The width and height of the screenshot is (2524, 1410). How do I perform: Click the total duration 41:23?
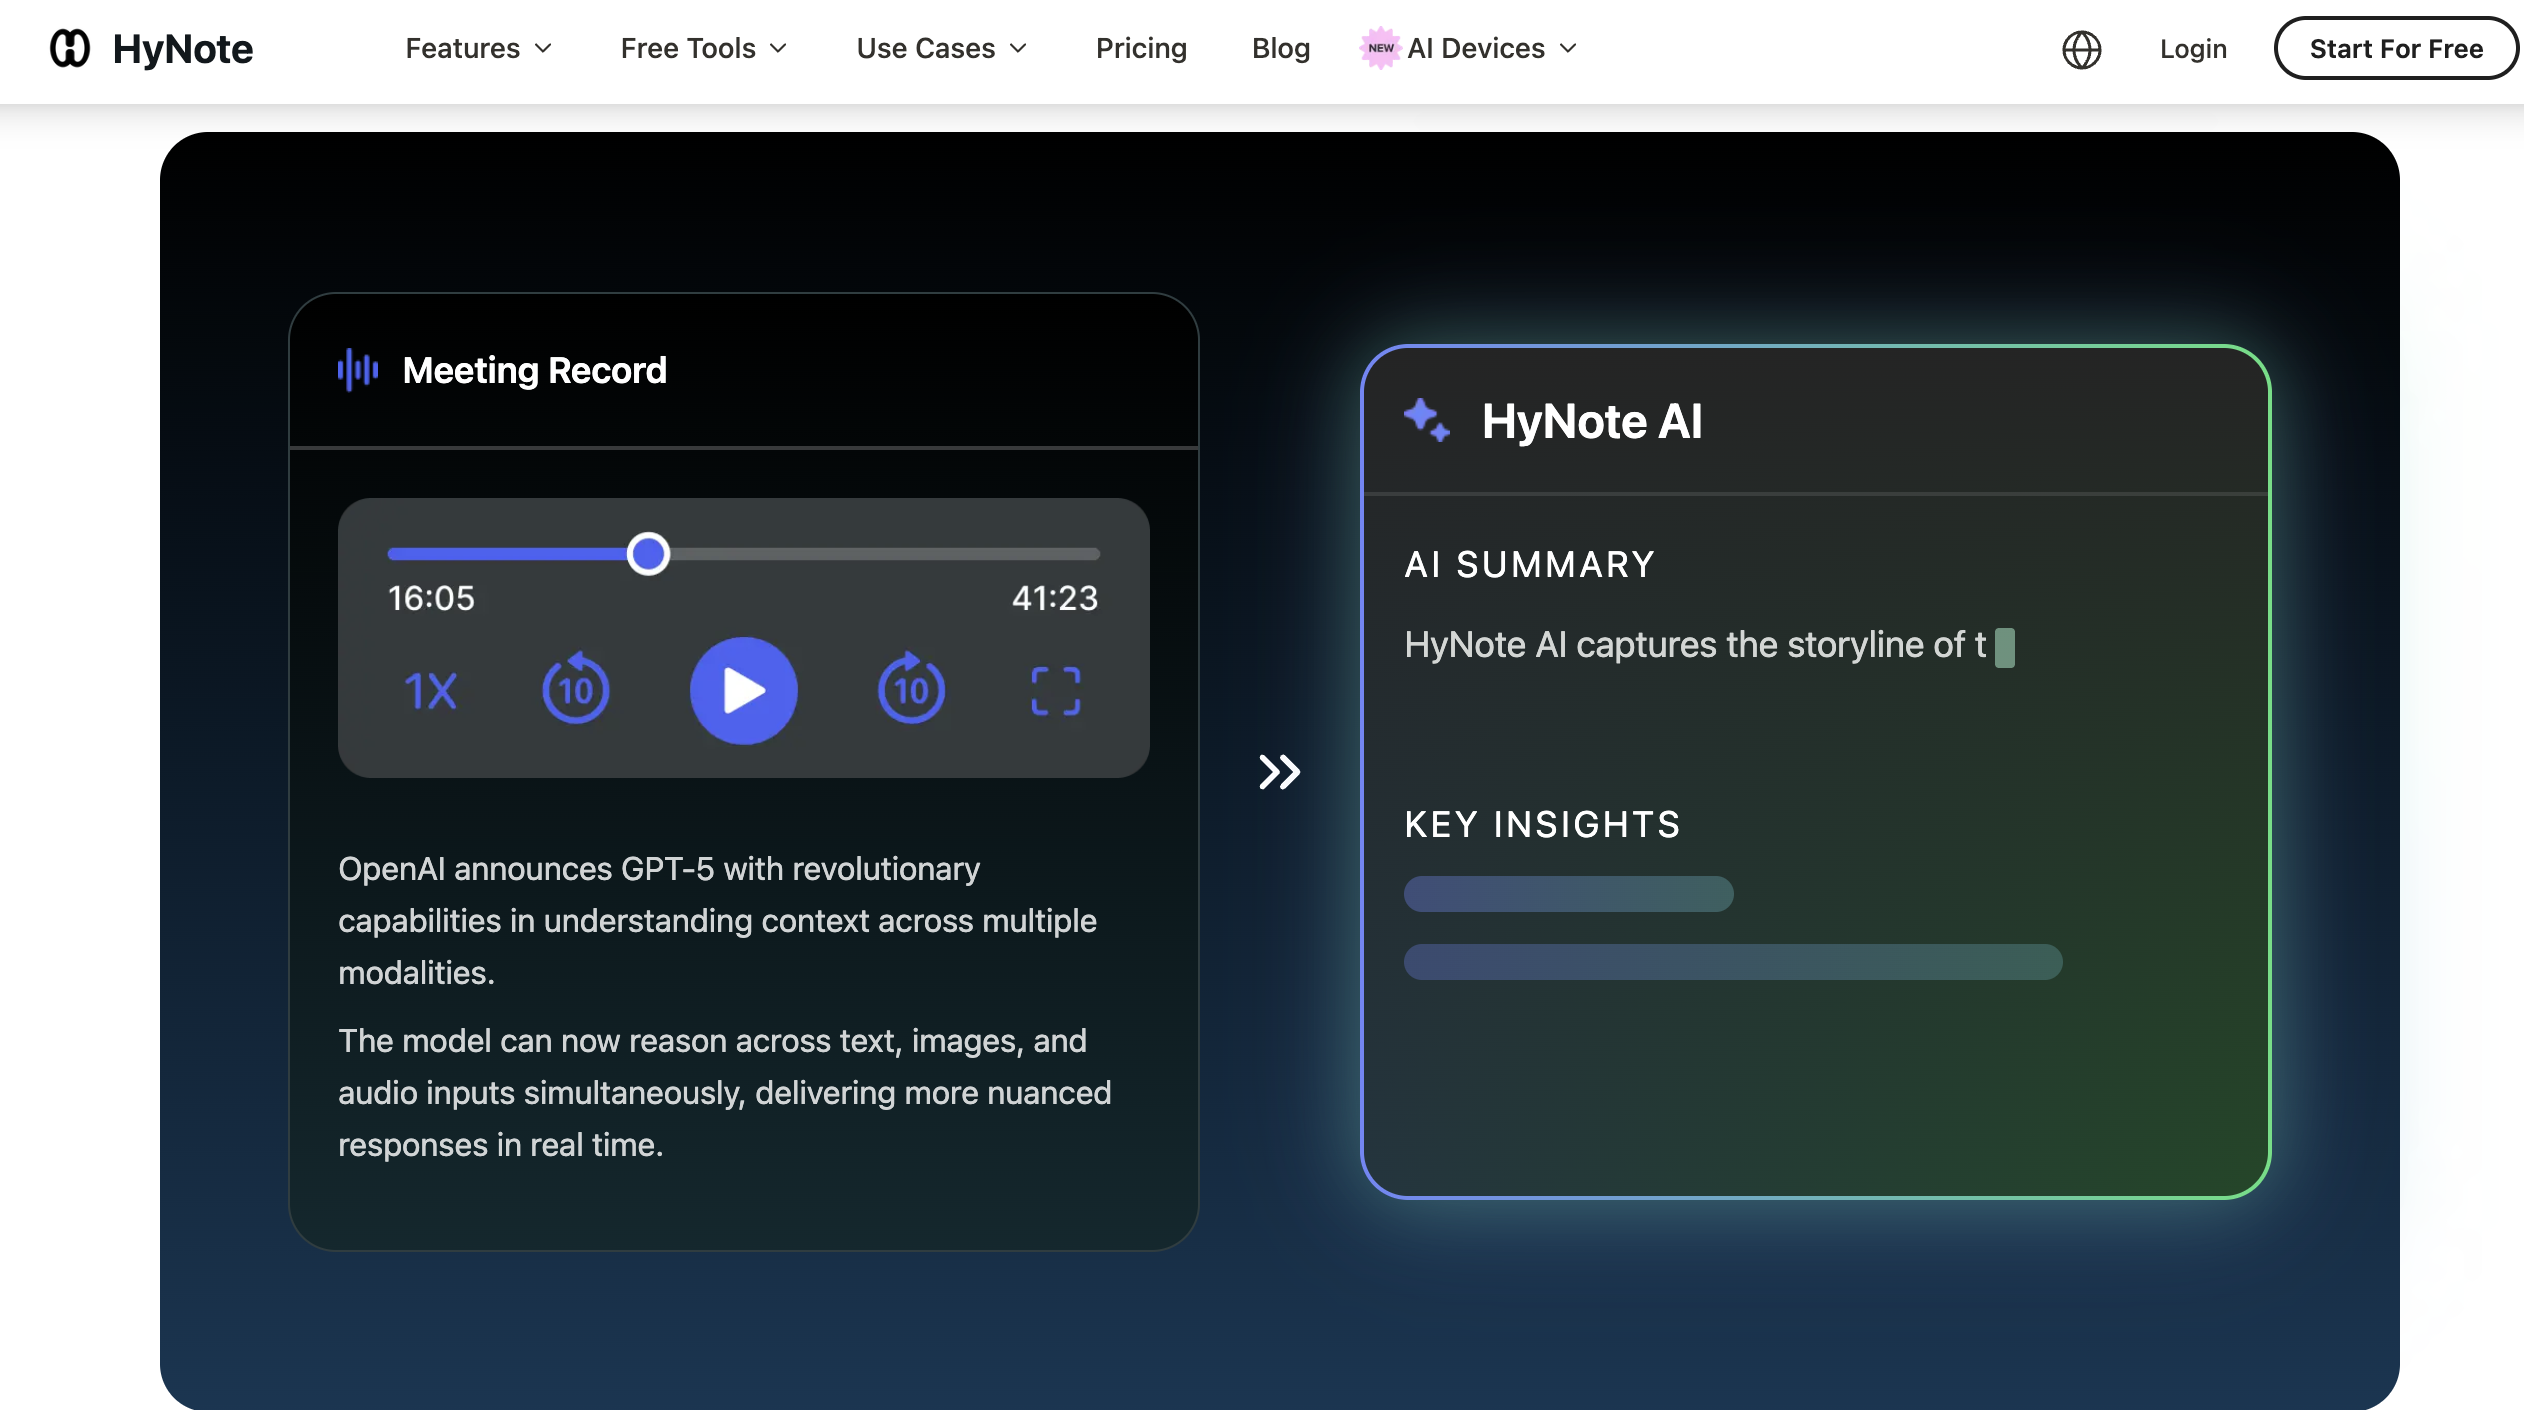click(1055, 598)
